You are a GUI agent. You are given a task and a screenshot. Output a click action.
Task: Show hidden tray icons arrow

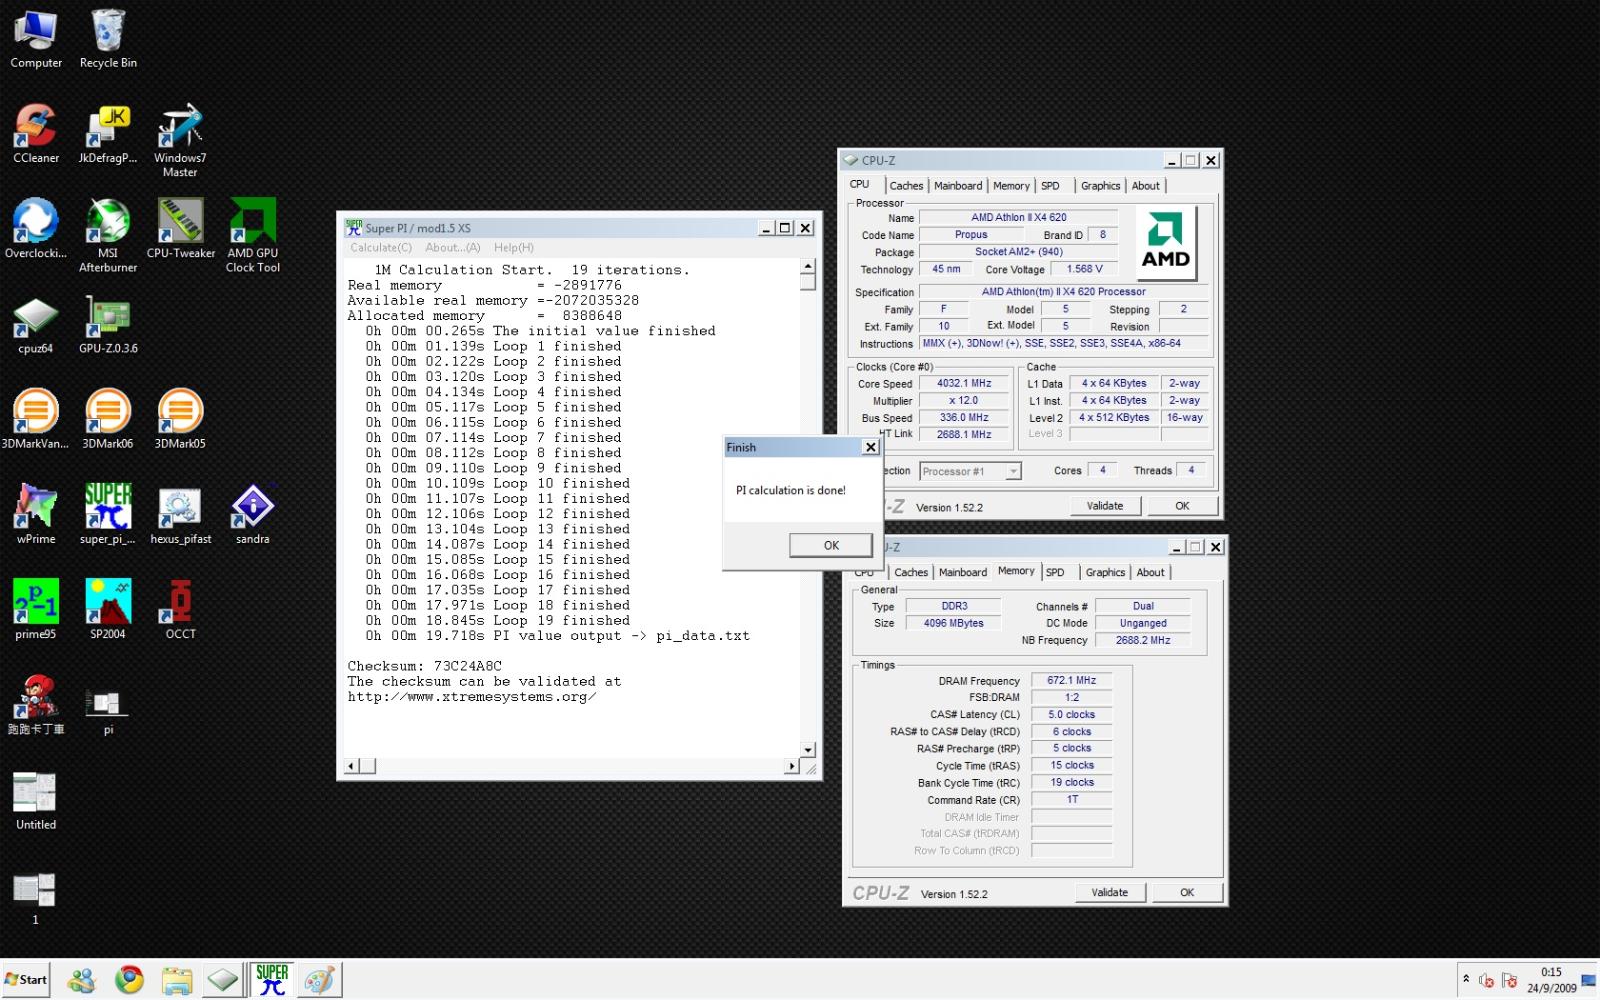click(1466, 979)
